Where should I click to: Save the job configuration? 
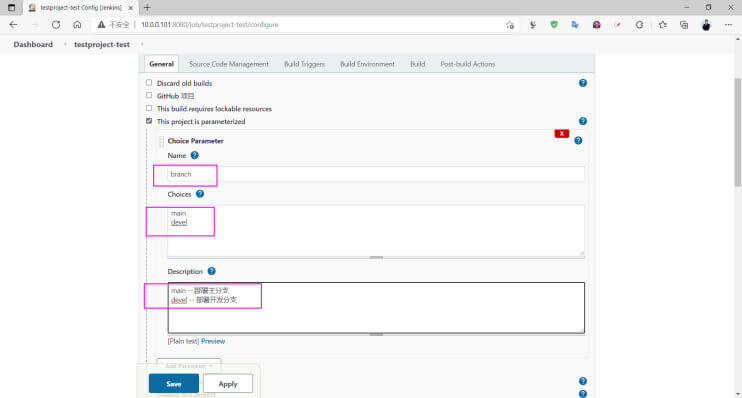174,384
